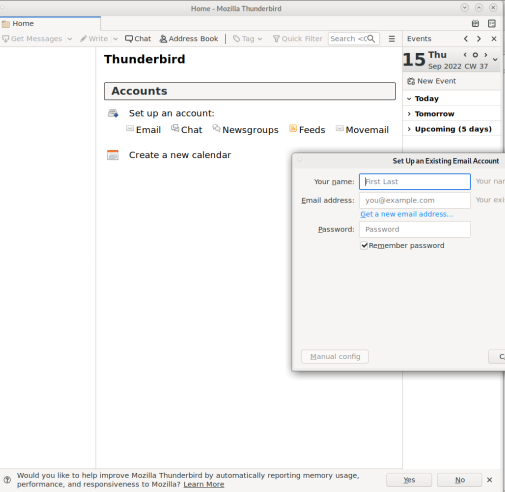Focus the Search input field

[353, 39]
